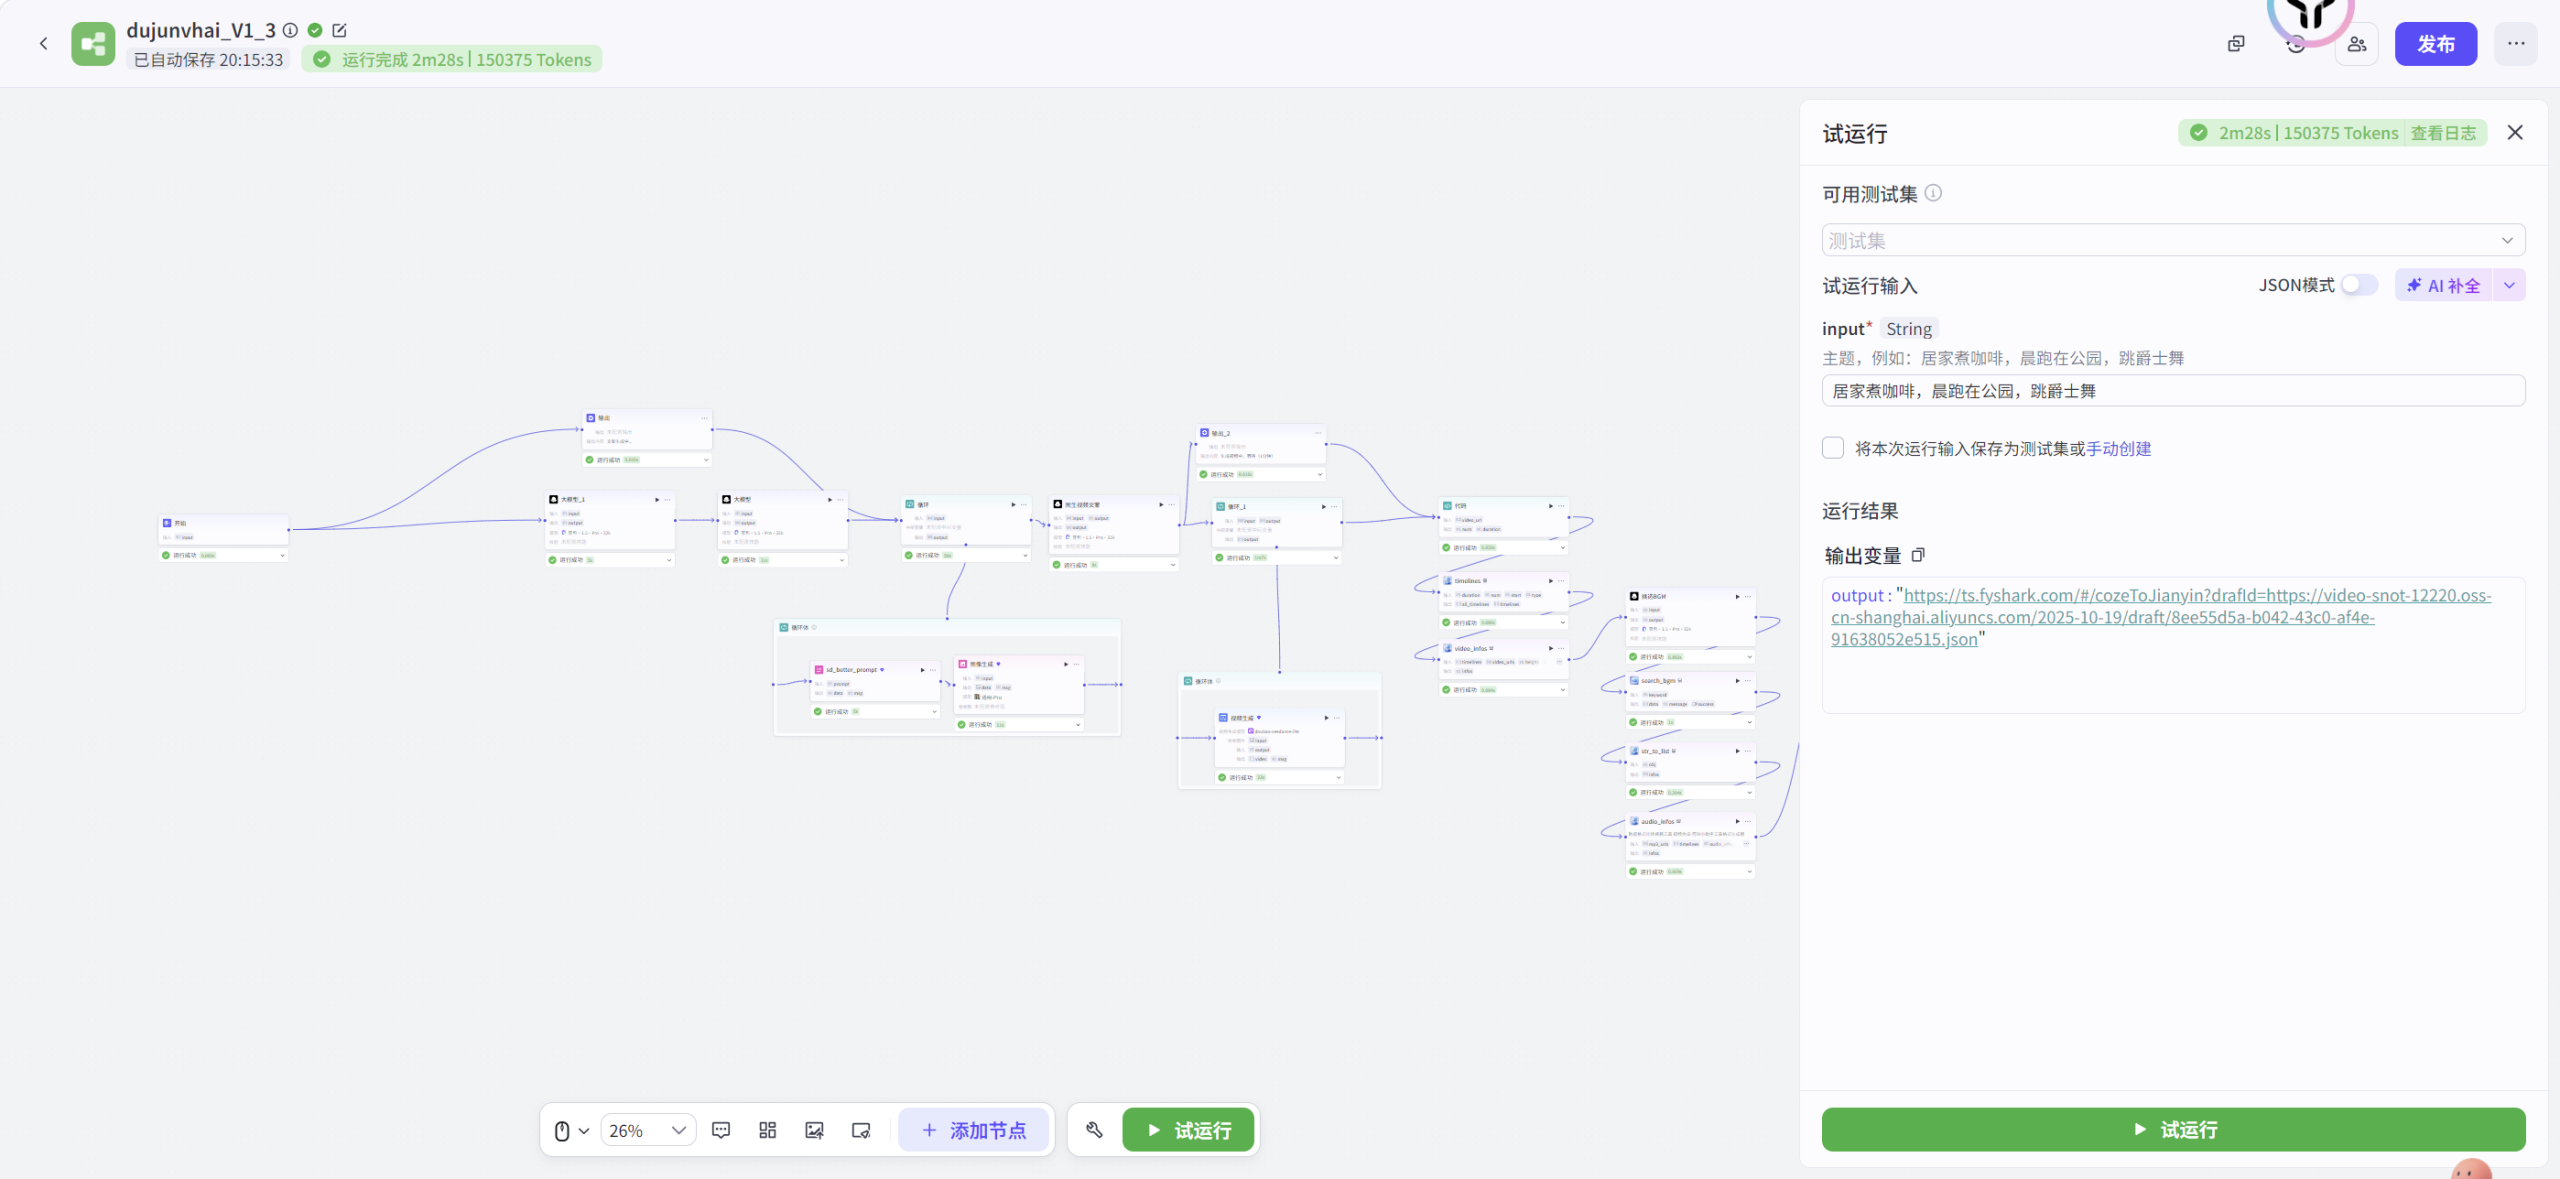
Task: Click 添加节点 add node button
Action: coord(974,1130)
